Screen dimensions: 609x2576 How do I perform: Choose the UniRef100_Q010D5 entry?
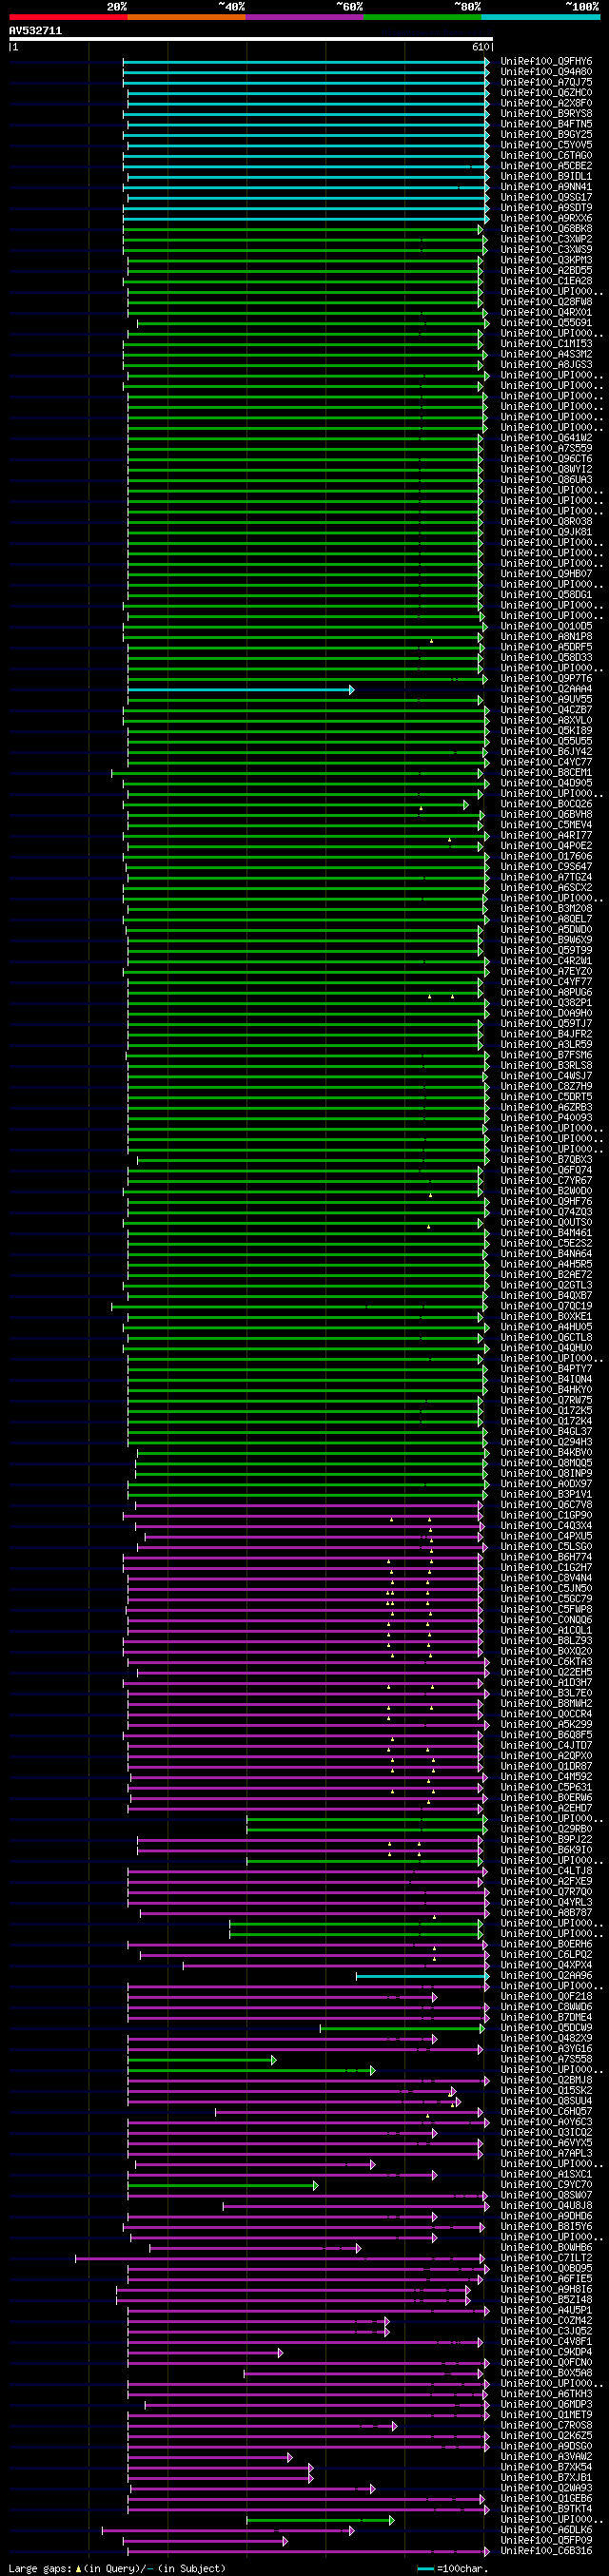point(546,627)
